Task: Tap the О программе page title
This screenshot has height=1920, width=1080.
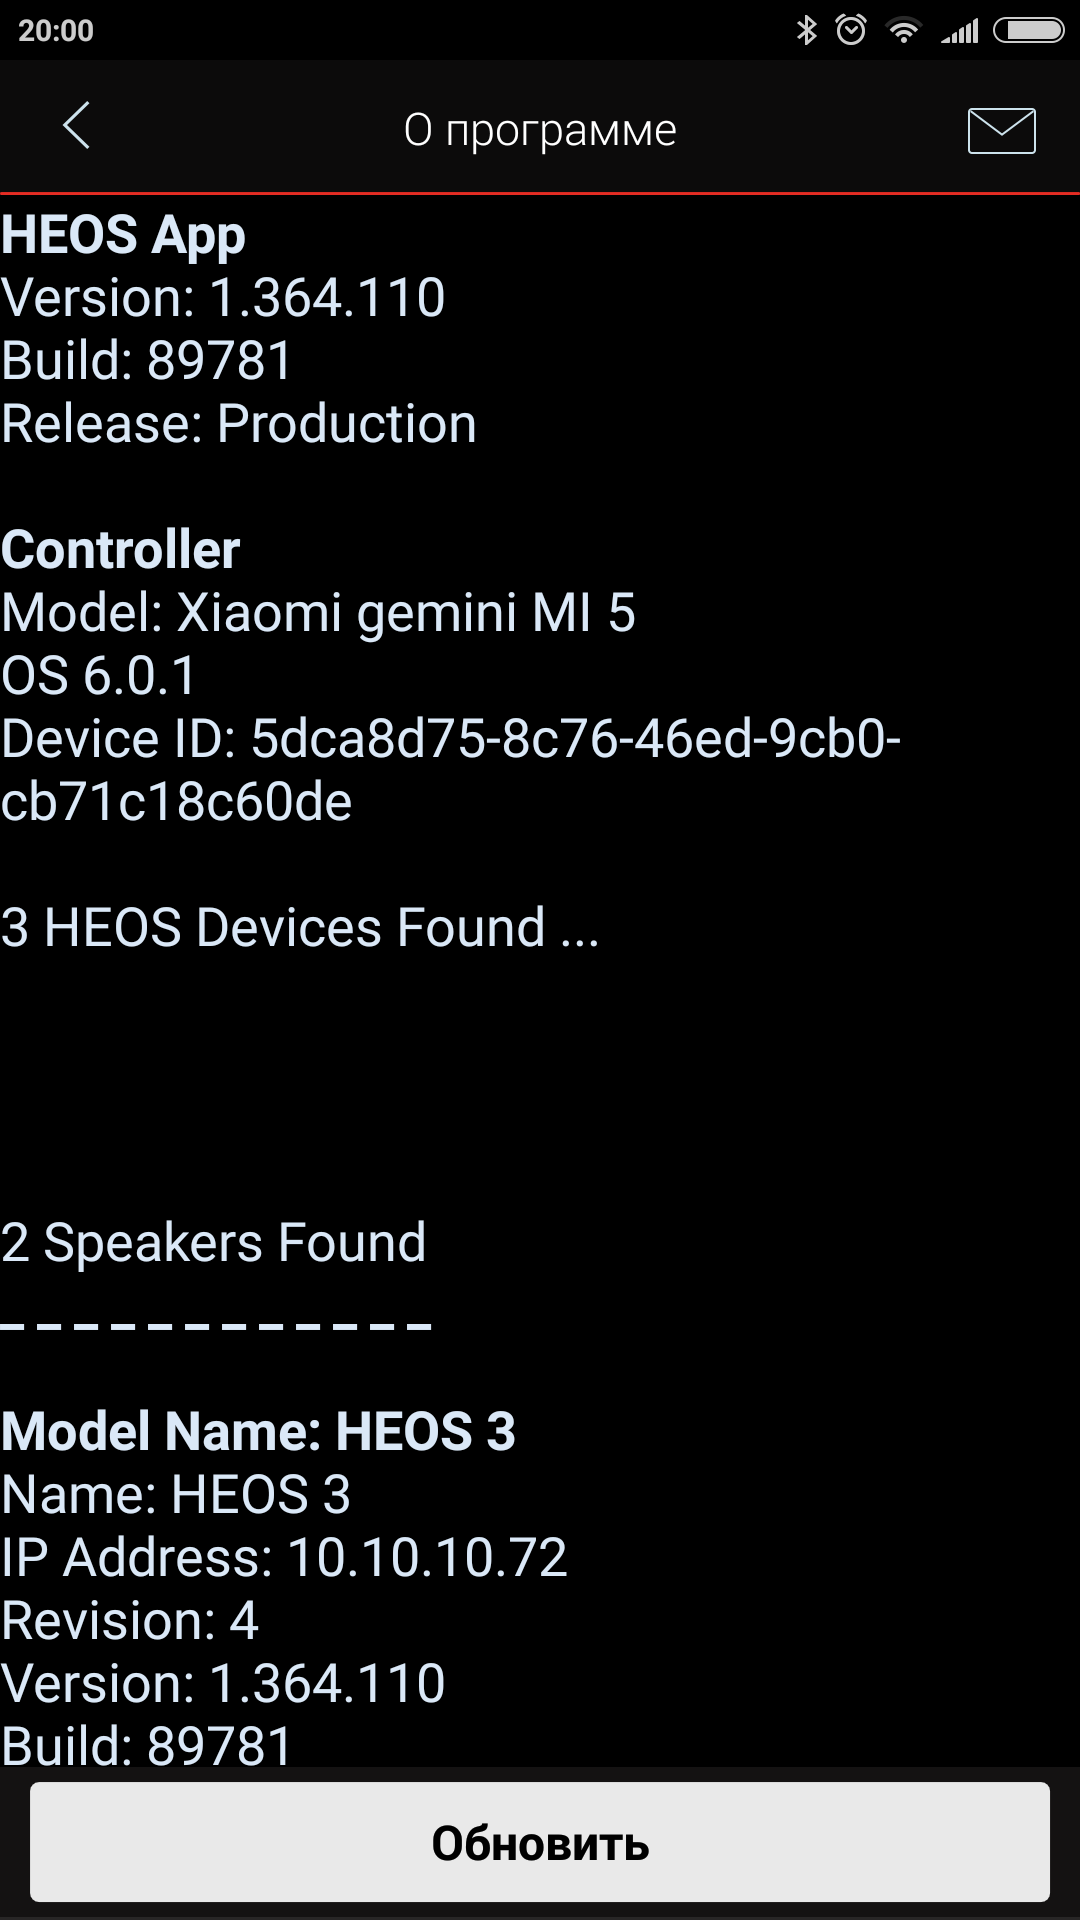Action: point(540,130)
